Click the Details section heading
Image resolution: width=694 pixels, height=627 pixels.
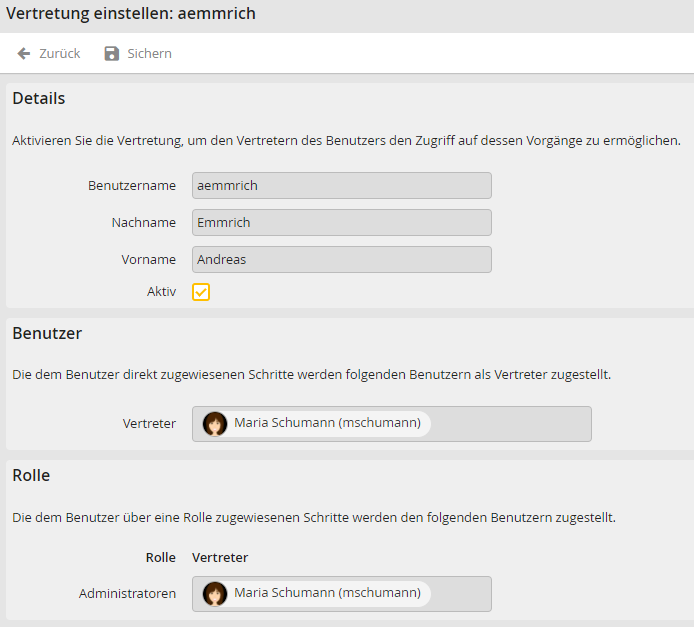click(39, 99)
